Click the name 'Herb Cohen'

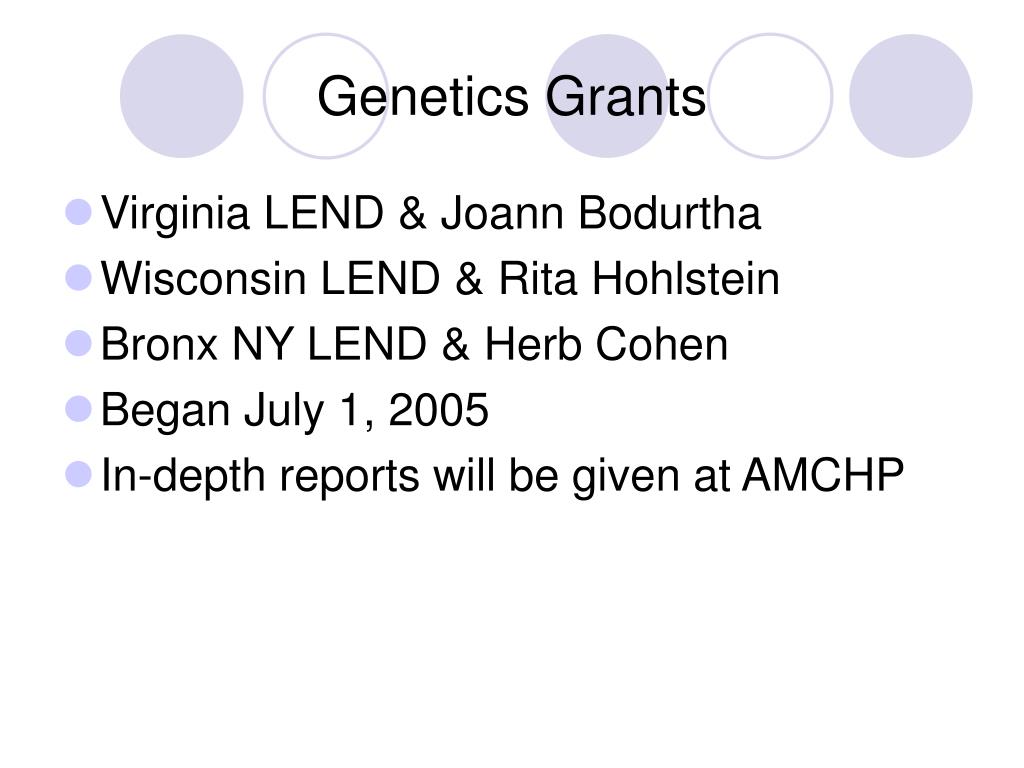606,344
